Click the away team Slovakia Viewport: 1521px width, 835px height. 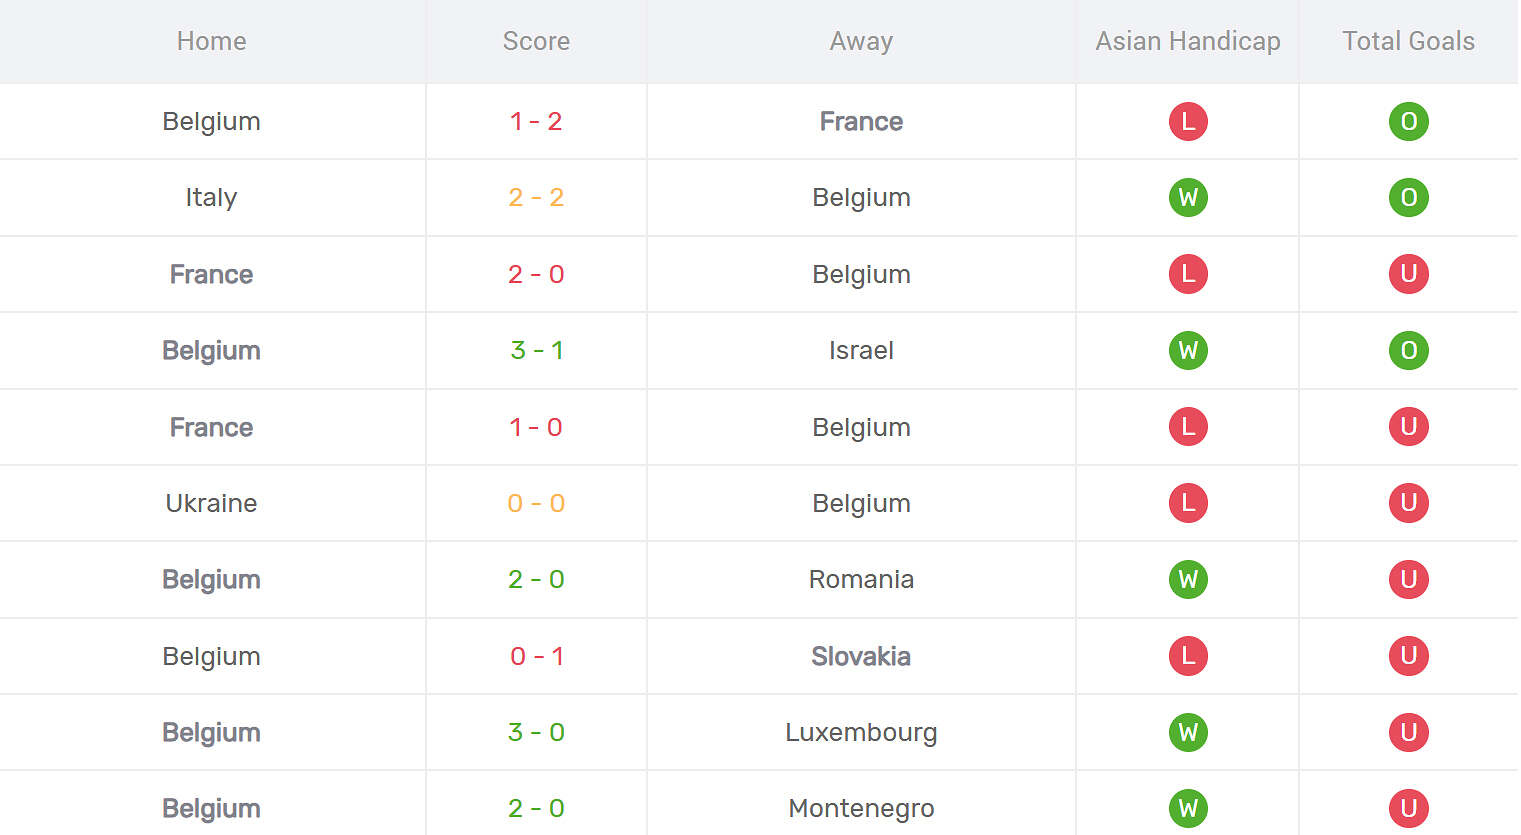coord(860,656)
